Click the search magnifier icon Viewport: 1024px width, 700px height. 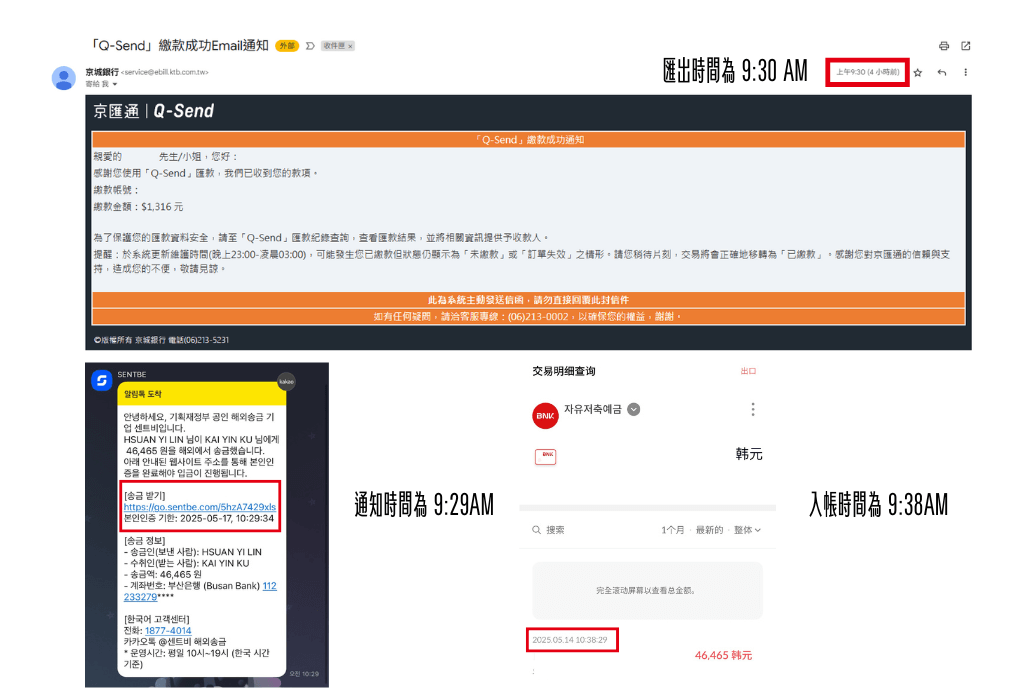point(536,530)
